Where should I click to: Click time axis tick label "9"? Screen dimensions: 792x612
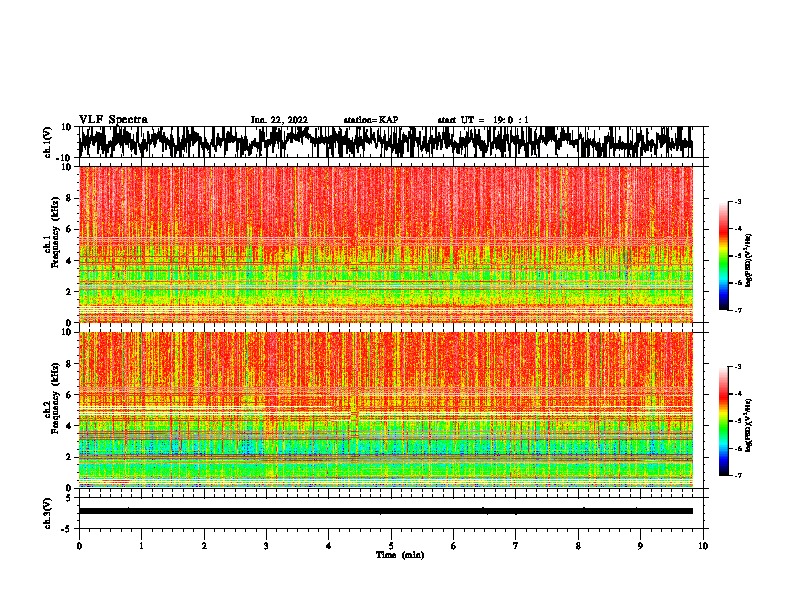640,546
